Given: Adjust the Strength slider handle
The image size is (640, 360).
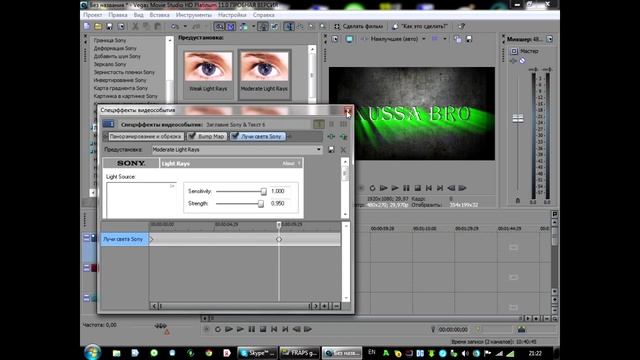Looking at the screenshot, I should (x=261, y=204).
